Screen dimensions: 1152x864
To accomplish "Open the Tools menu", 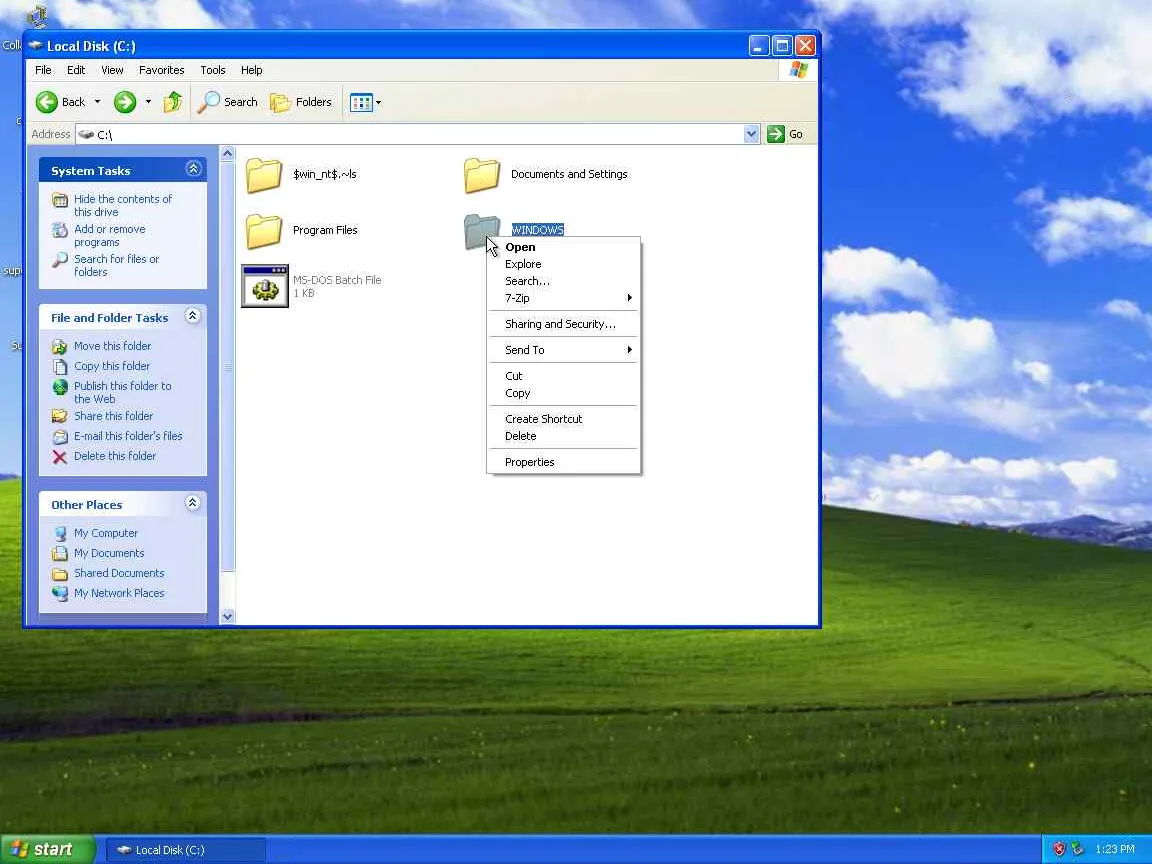I will [213, 70].
